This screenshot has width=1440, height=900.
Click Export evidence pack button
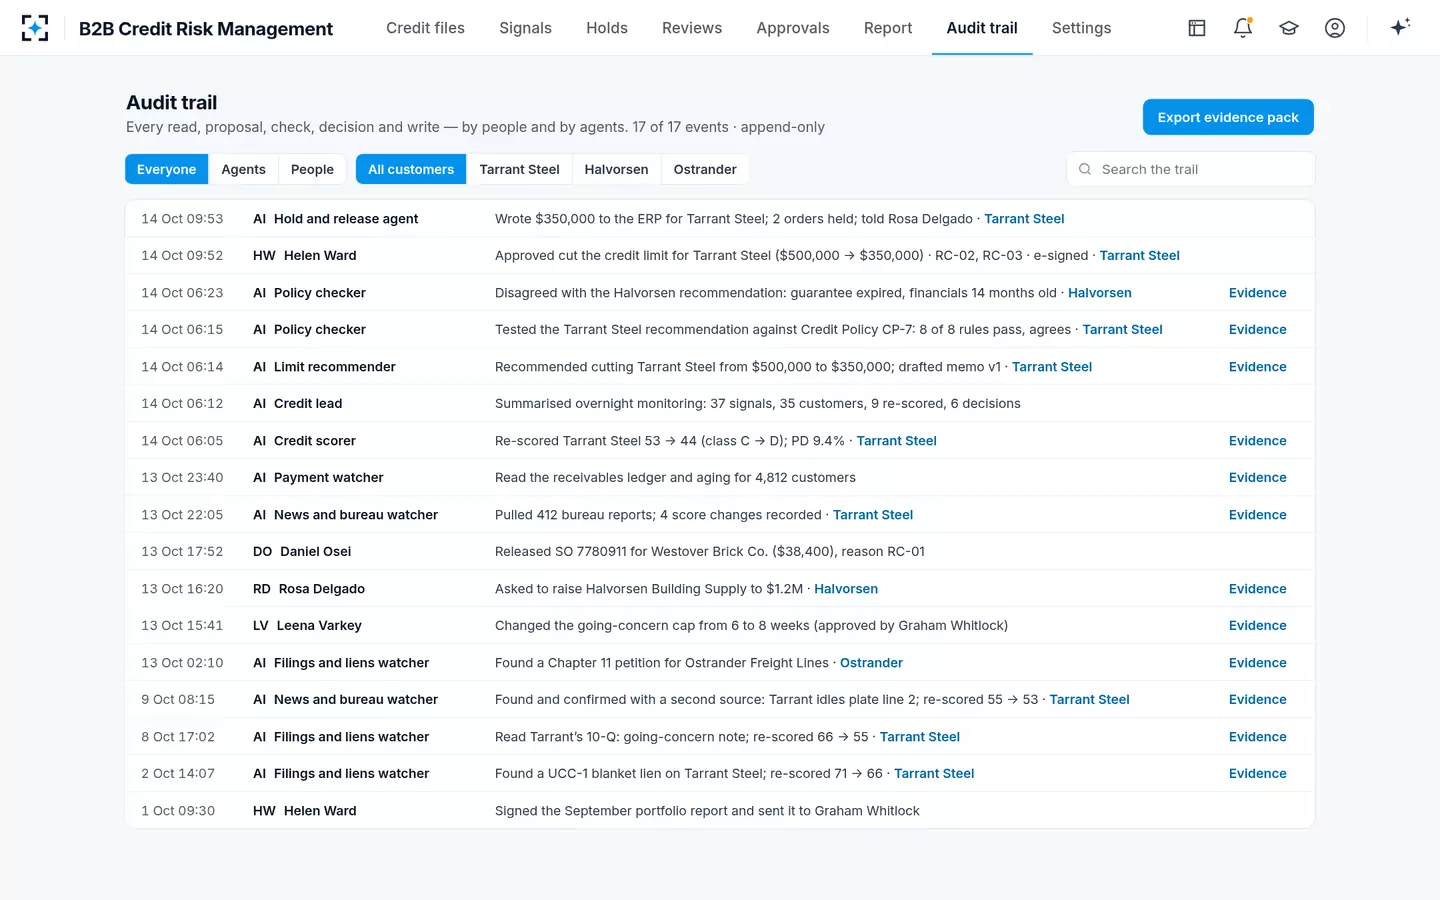click(1228, 117)
